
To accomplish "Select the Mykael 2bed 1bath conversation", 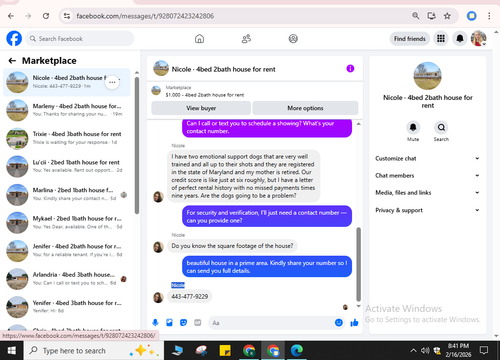I will click(x=67, y=223).
